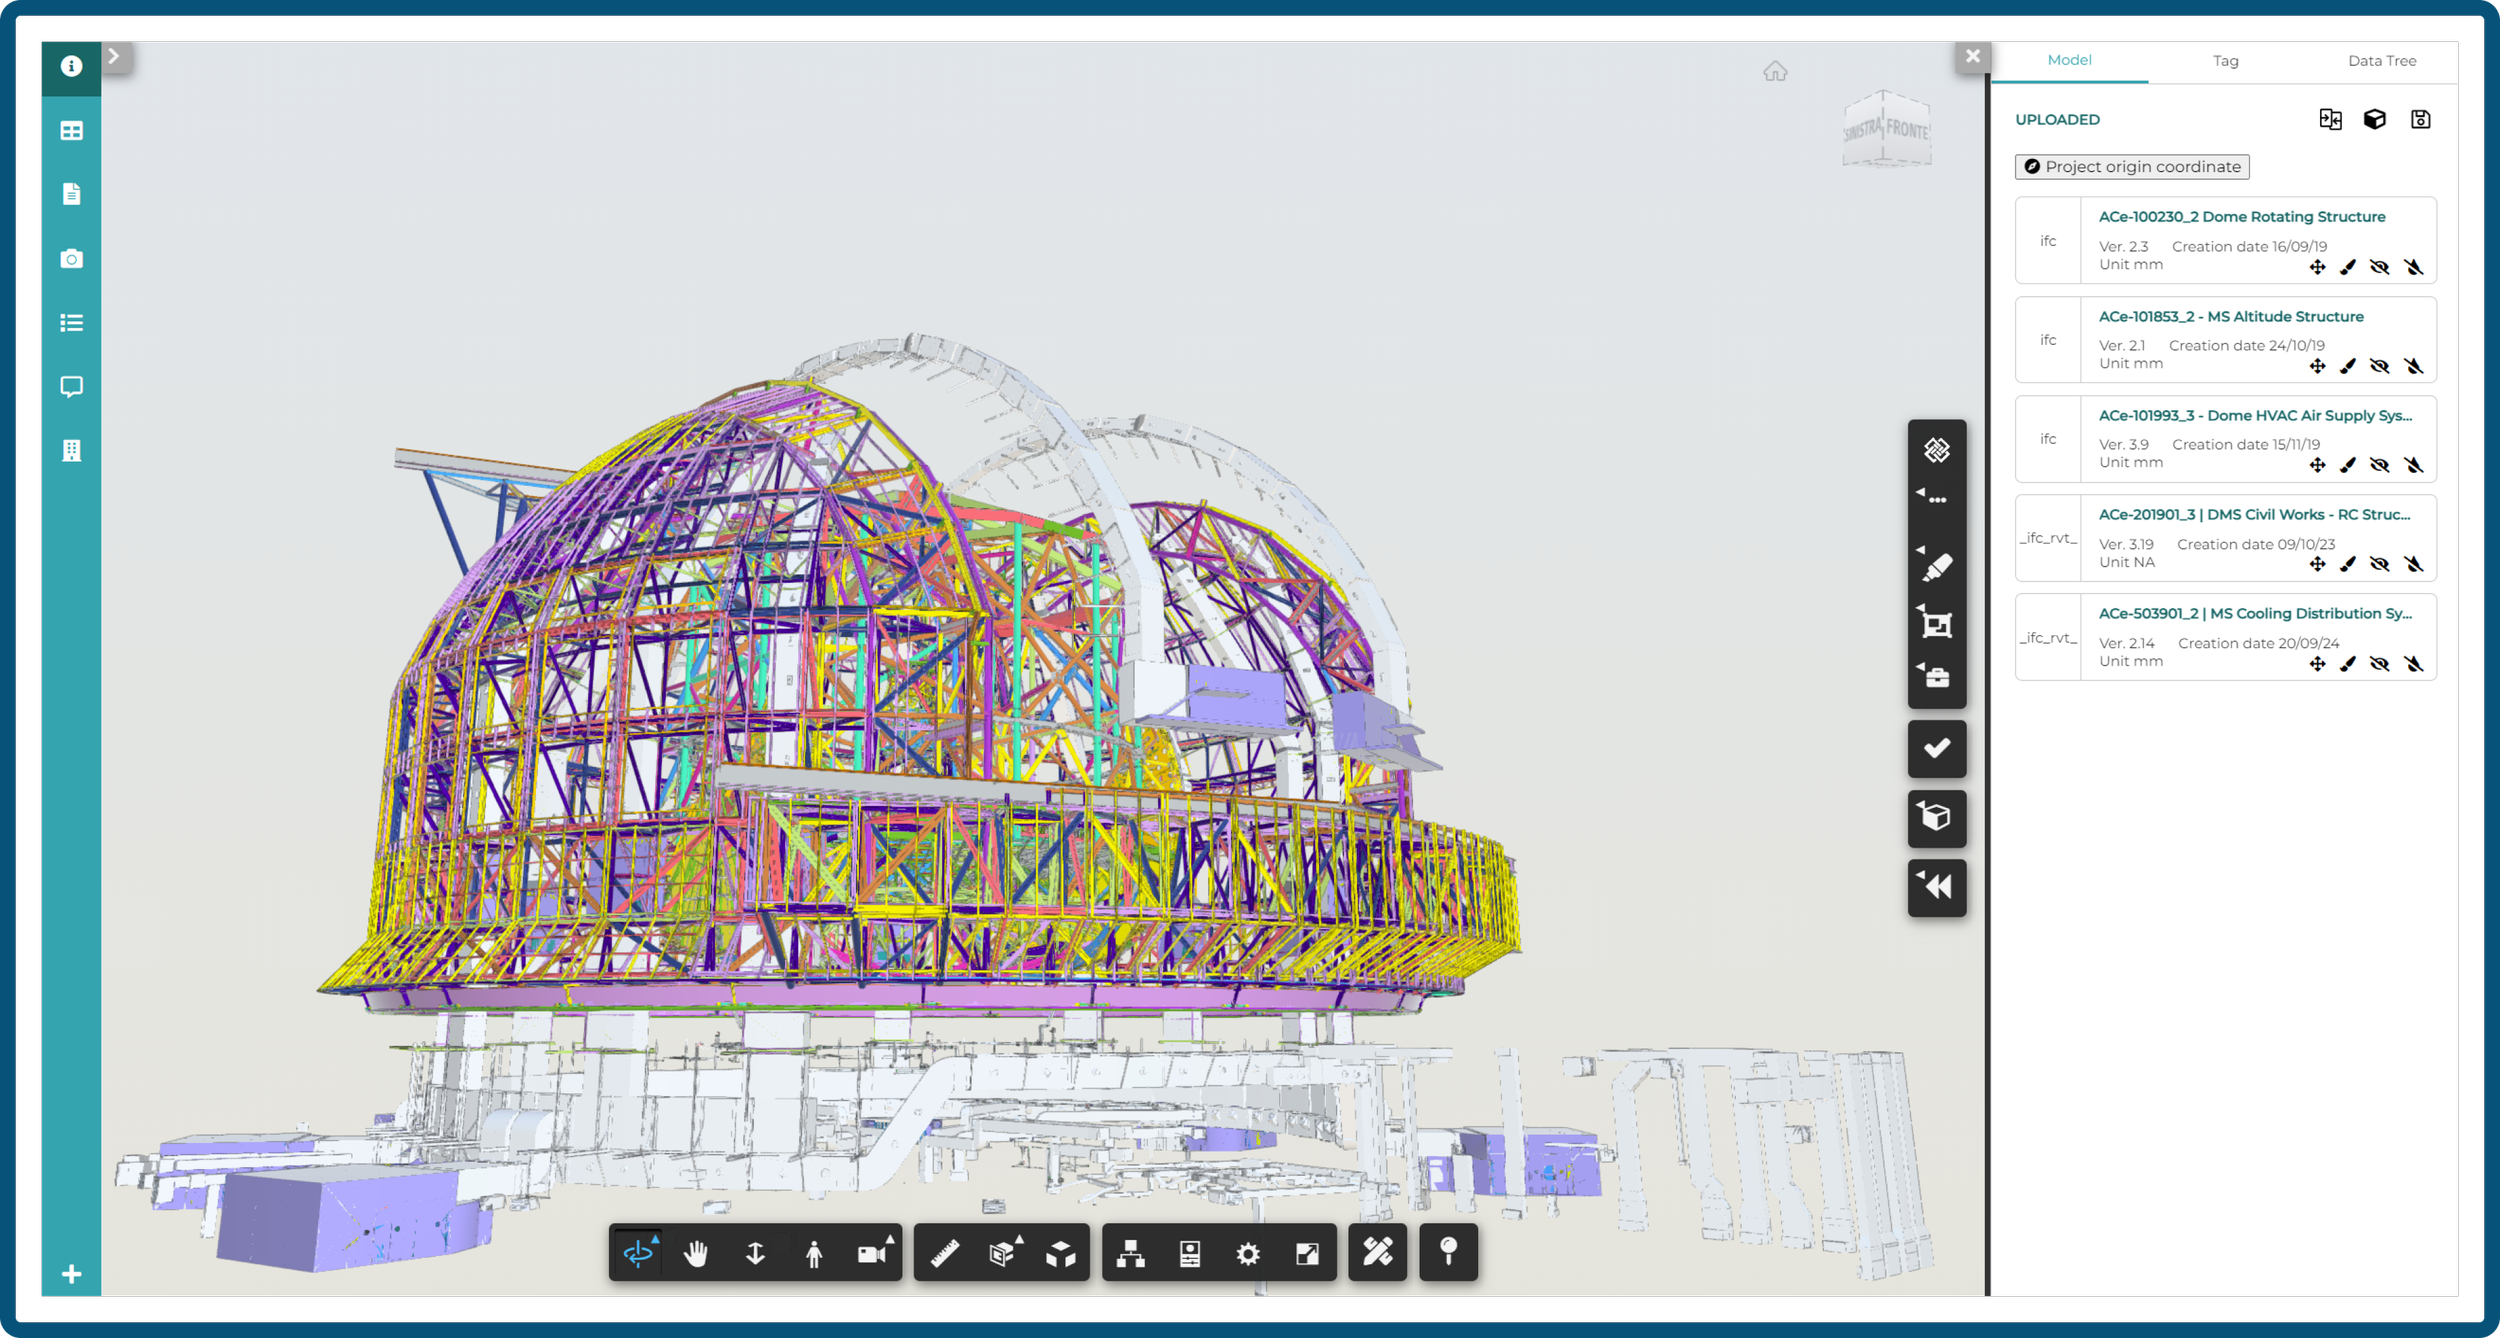This screenshot has height=1338, width=2500.
Task: Hide the MS Altitude Structure model
Action: [2380, 366]
